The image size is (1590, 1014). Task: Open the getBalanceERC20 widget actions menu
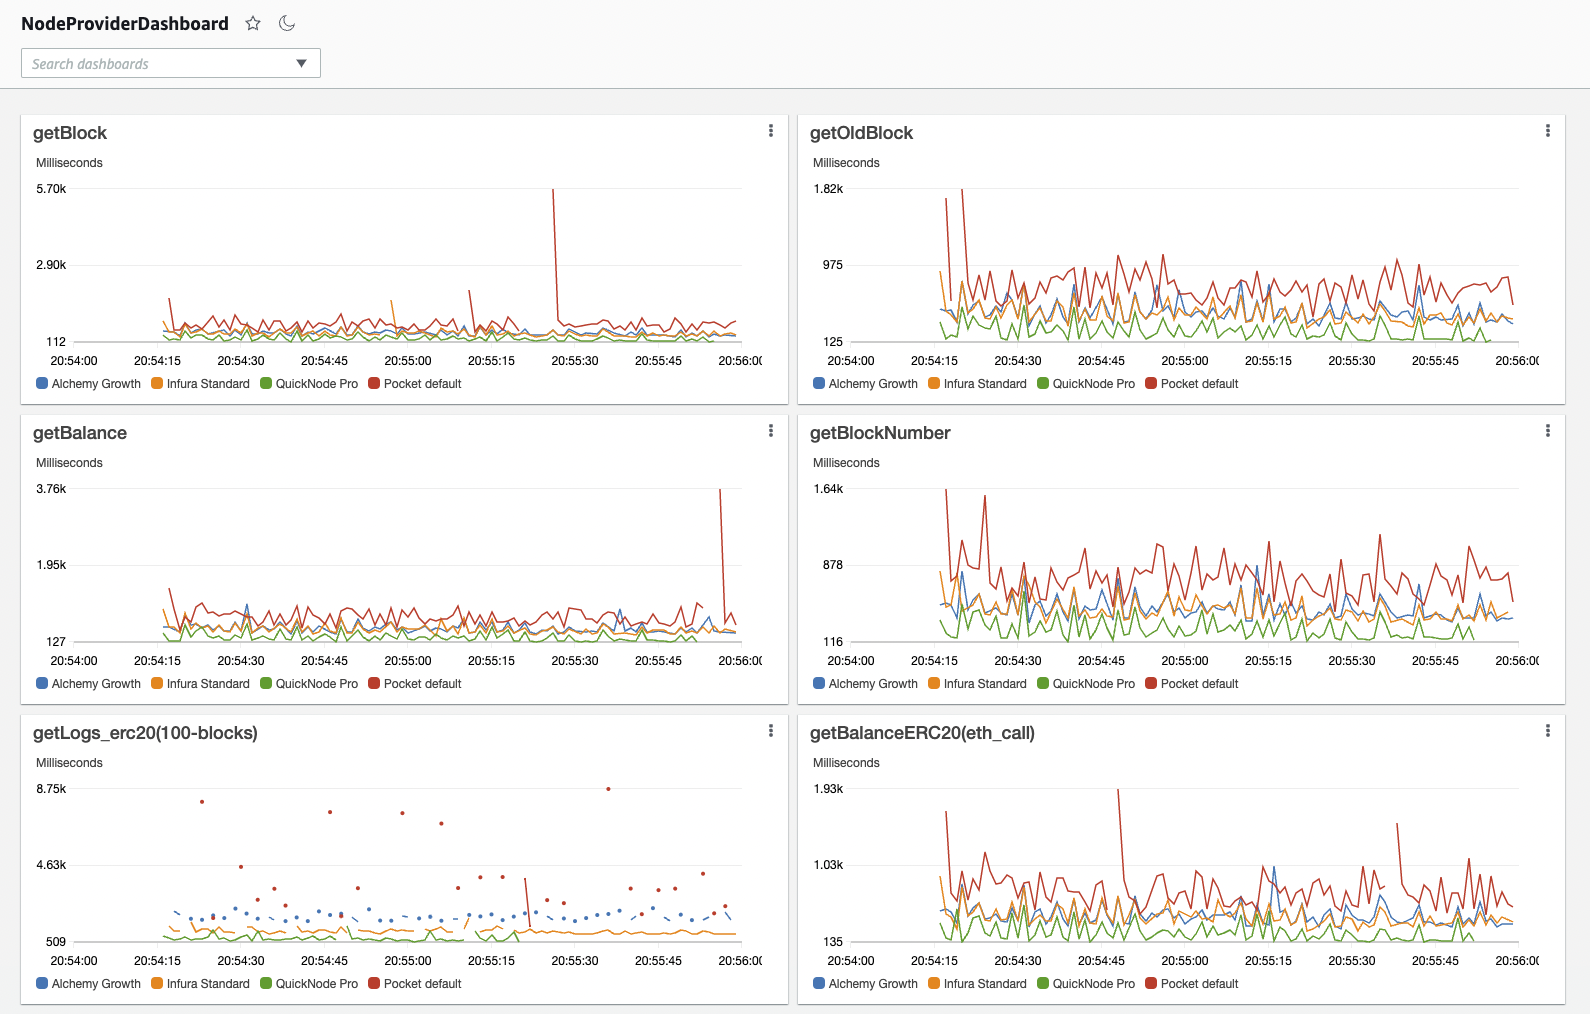pyautogui.click(x=1548, y=731)
